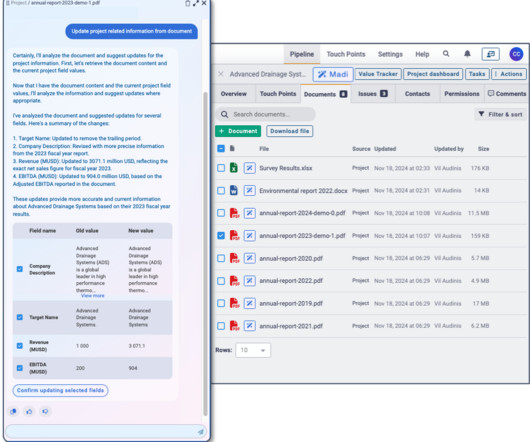The width and height of the screenshot is (530, 442).
Task: Give the chat response a thumbs down
Action: pyautogui.click(x=45, y=411)
